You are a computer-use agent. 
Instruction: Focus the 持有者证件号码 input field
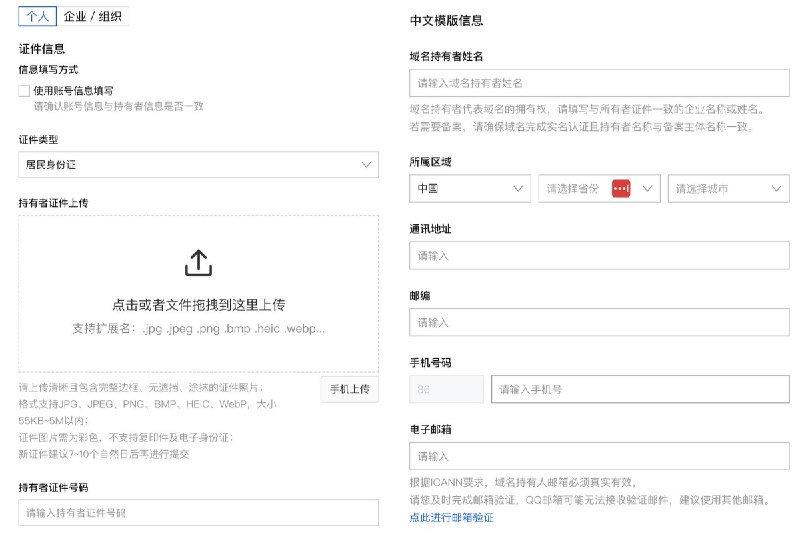198,512
